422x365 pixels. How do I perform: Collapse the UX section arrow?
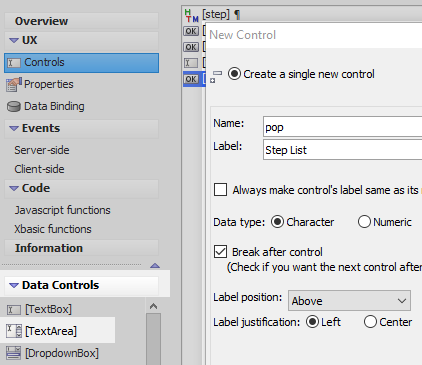pos(14,40)
